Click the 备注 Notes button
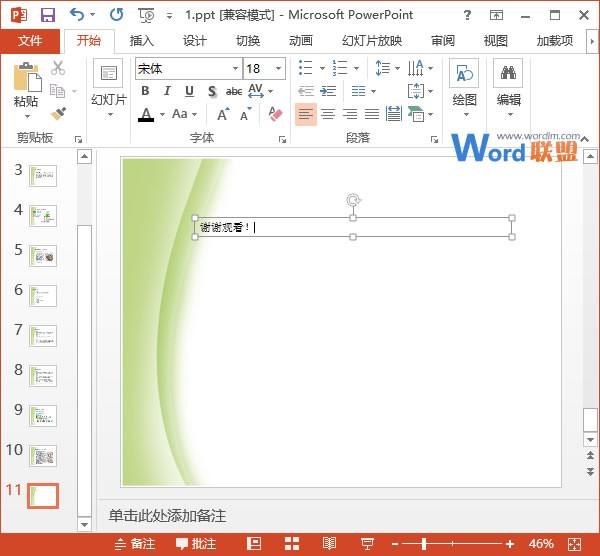 pos(135,544)
